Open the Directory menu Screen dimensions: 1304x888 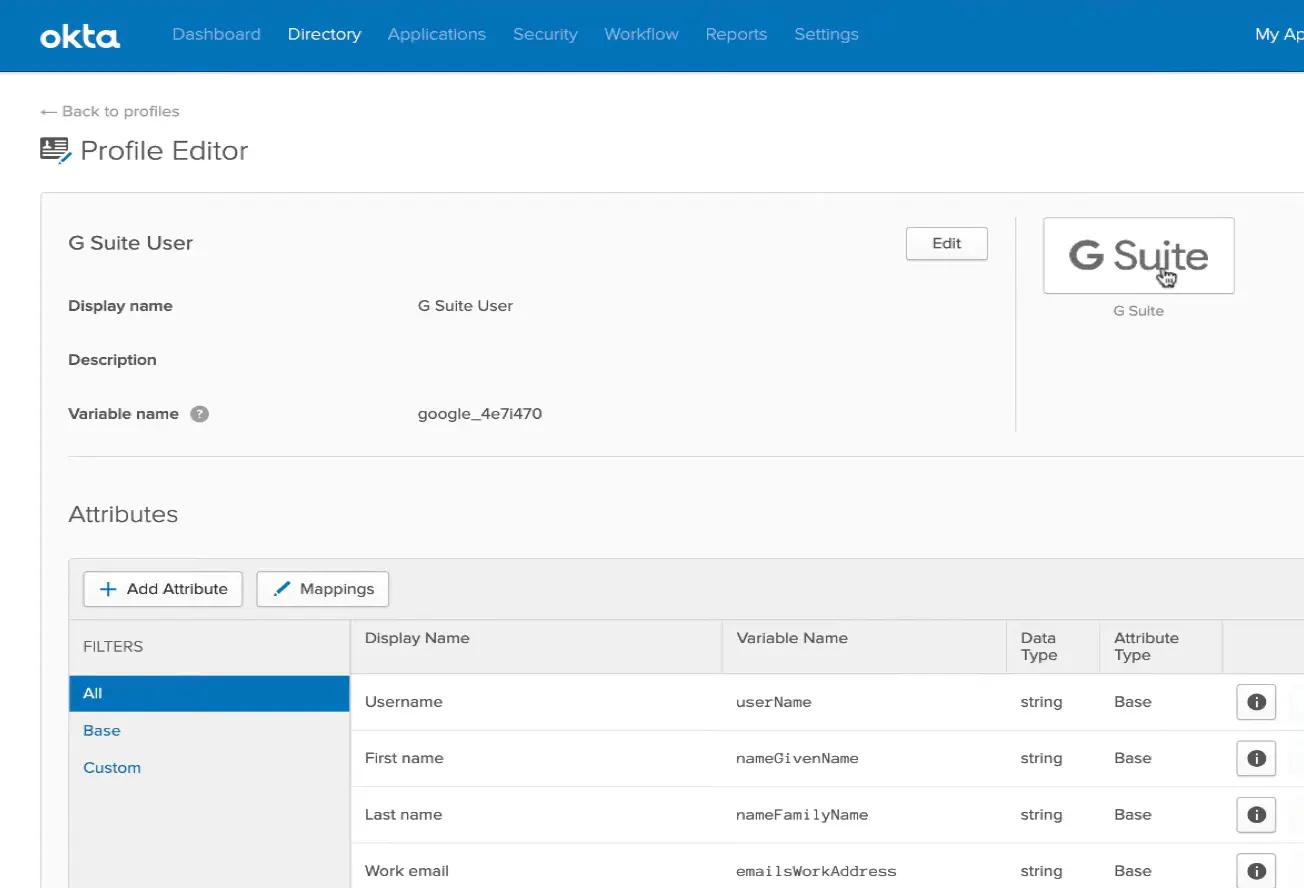pyautogui.click(x=324, y=34)
